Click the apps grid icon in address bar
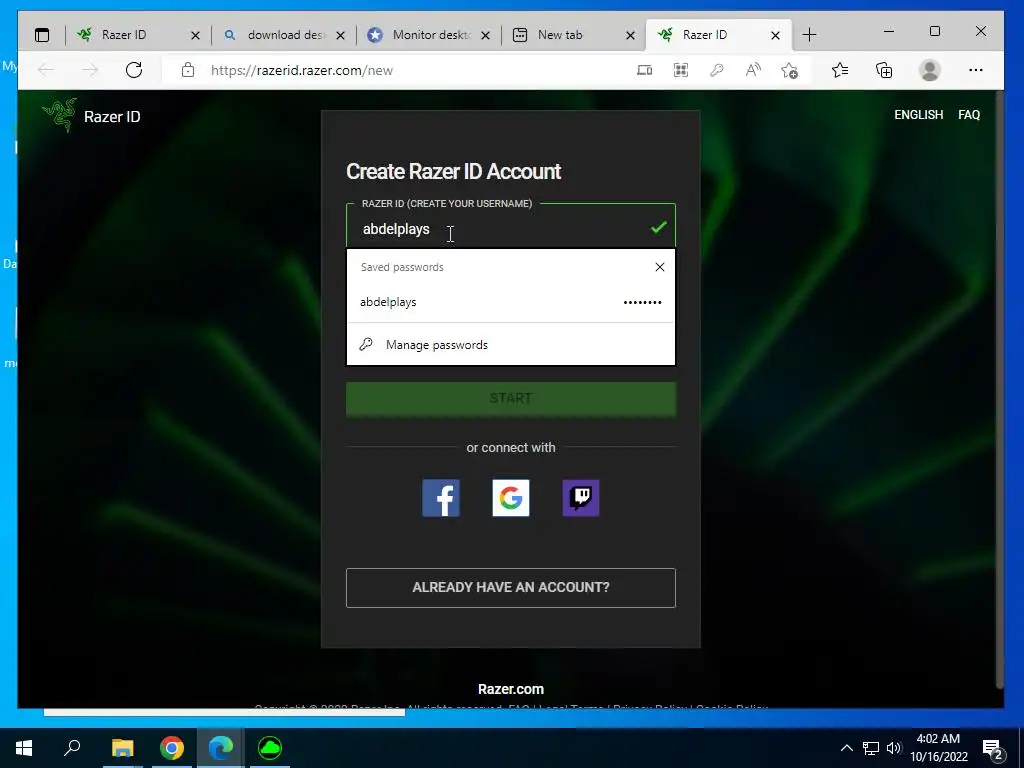Viewport: 1024px width, 768px height. tap(680, 70)
